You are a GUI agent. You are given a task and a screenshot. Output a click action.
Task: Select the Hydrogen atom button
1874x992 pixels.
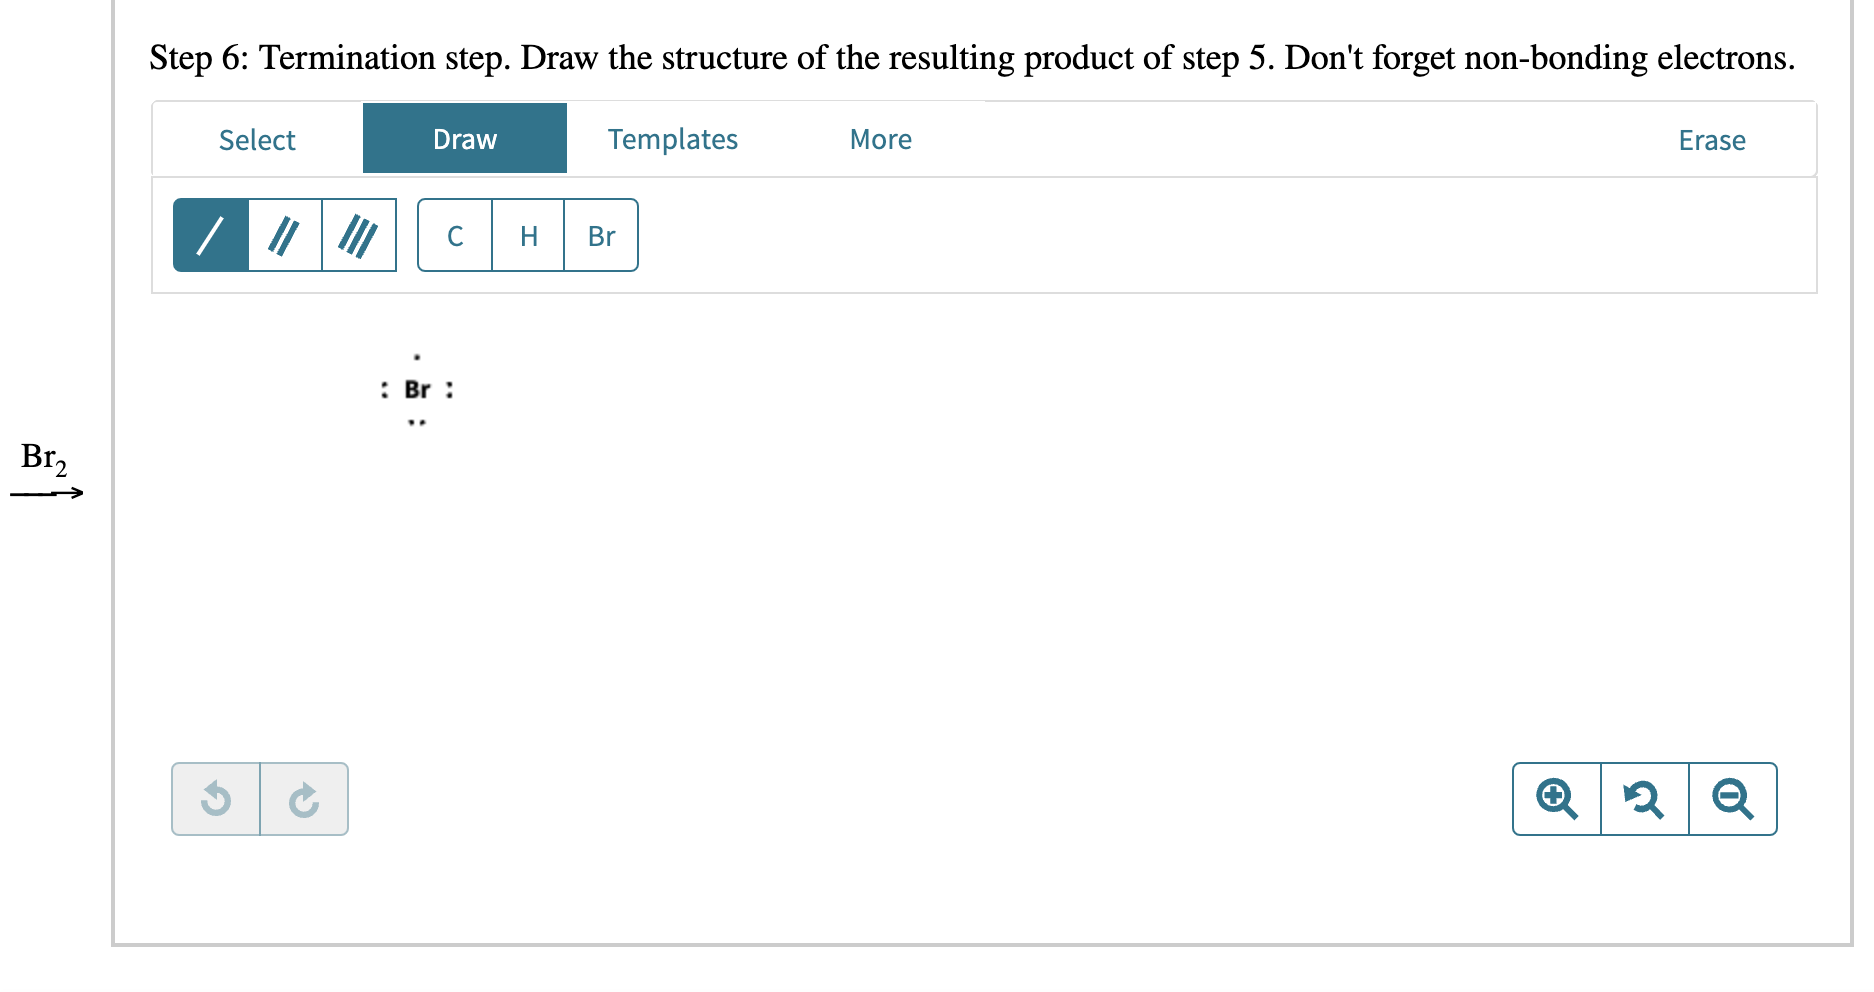click(528, 235)
